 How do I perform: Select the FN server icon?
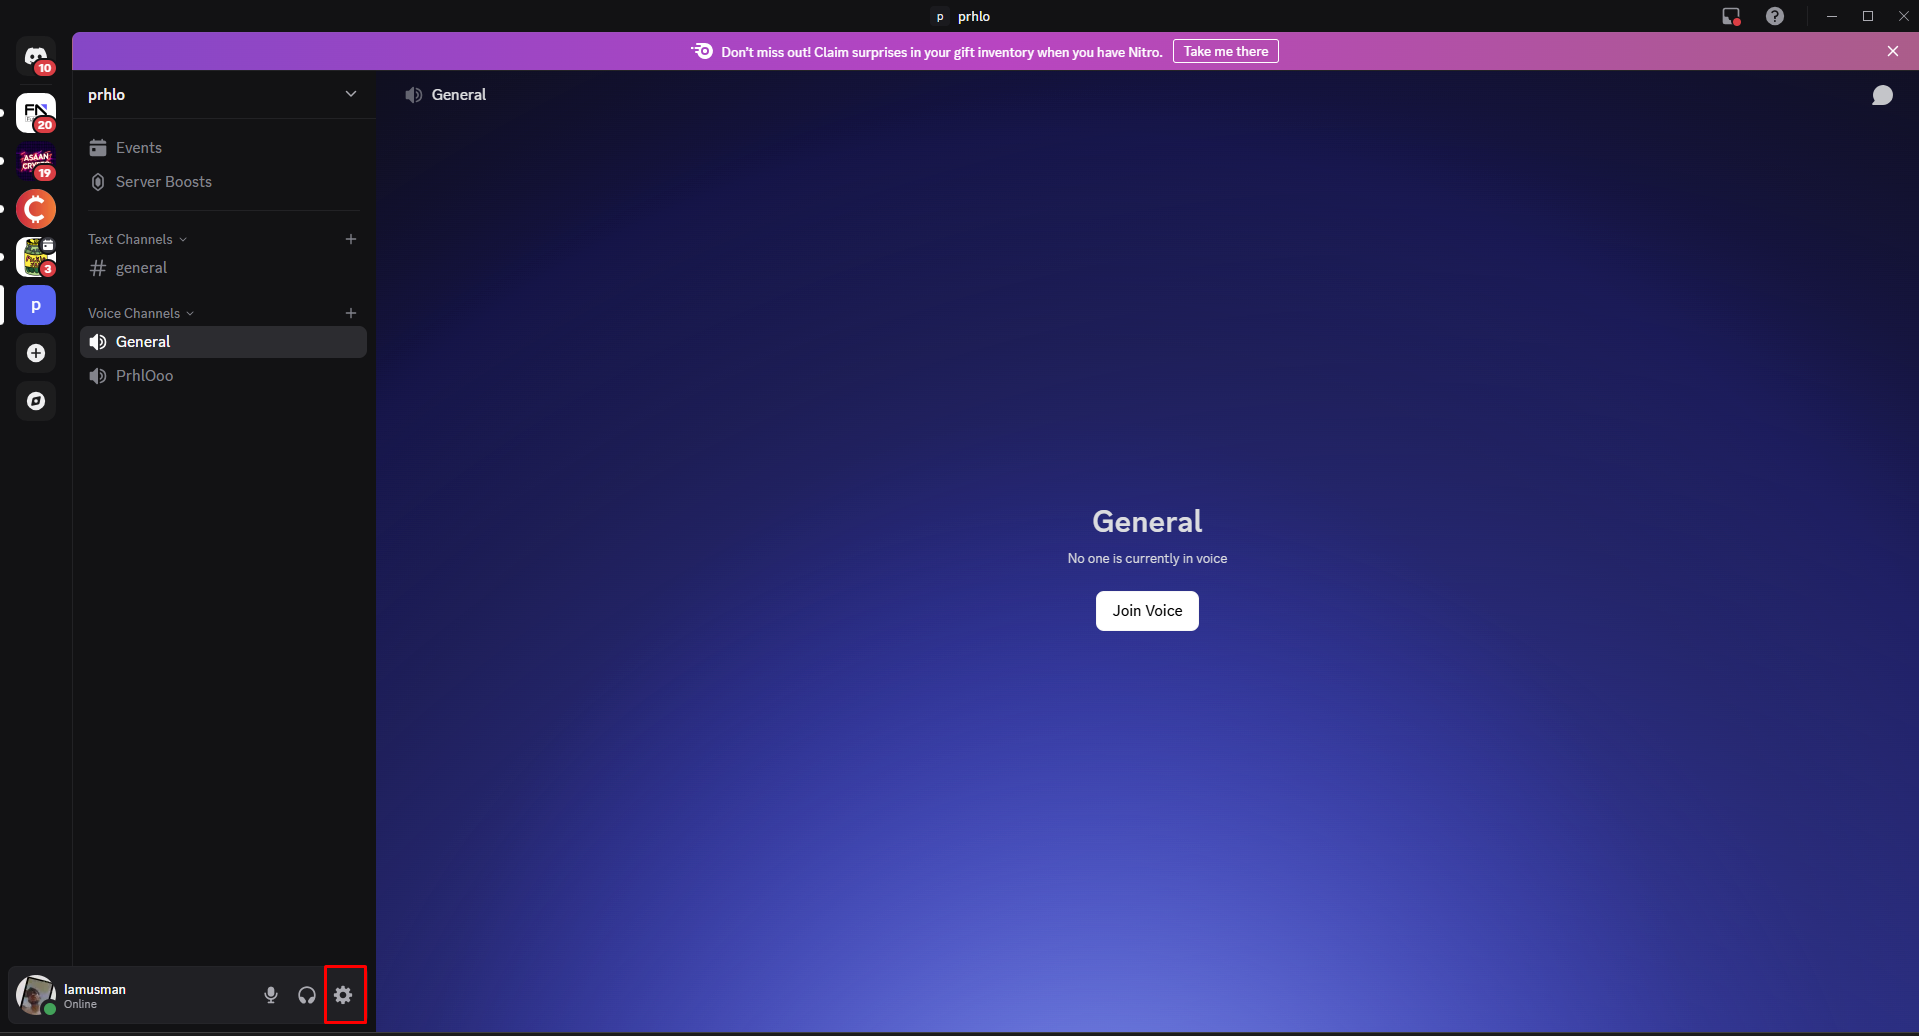[36, 113]
